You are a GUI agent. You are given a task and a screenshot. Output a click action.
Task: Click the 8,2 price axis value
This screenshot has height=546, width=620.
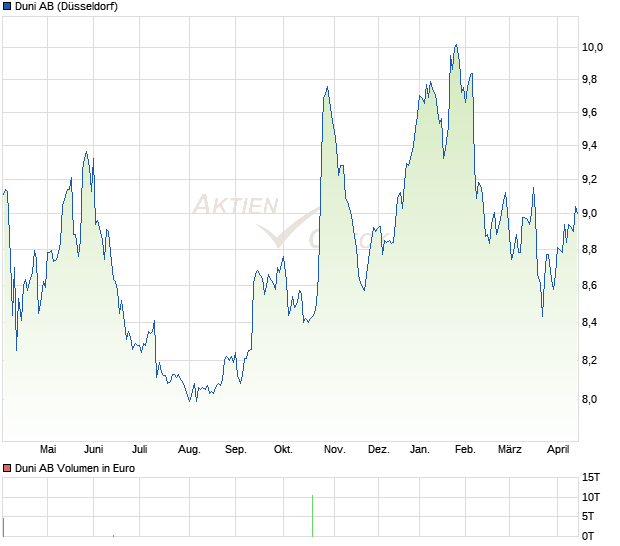point(590,361)
